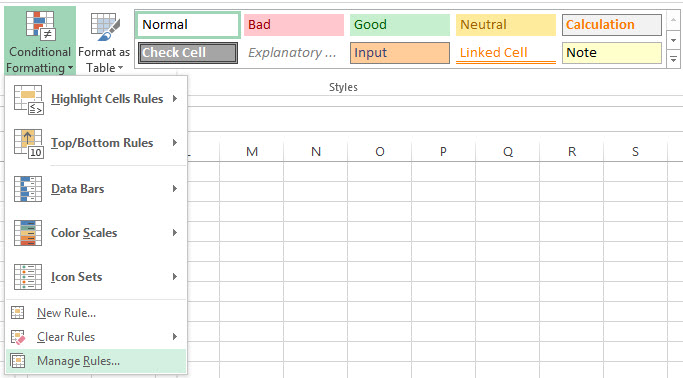Select the Color Scales icon
Screen dimensions: 683x378
(28, 233)
